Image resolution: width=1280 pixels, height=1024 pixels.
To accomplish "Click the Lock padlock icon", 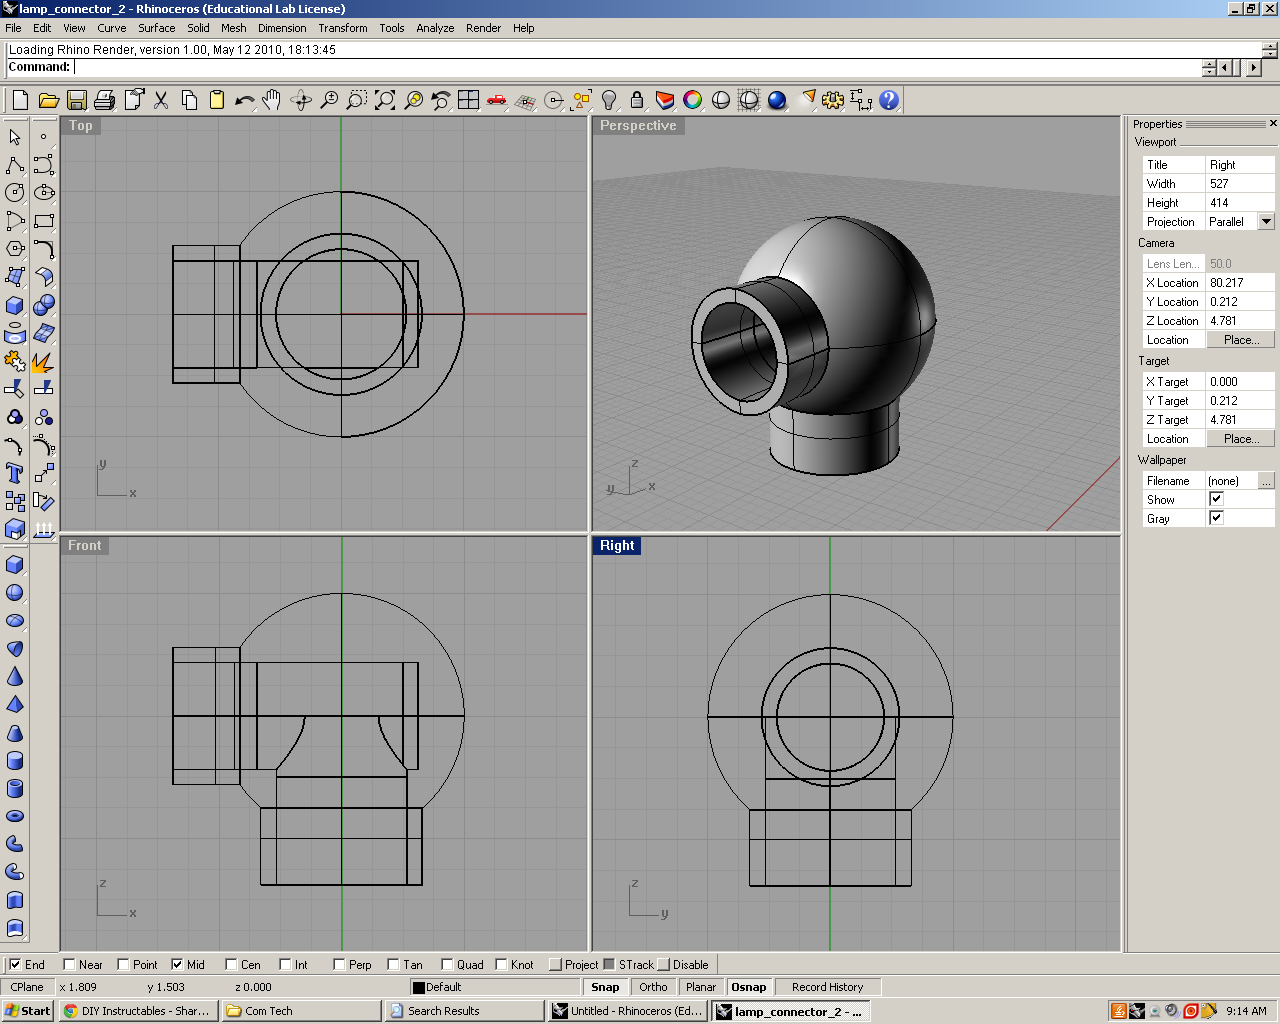I will coord(637,100).
